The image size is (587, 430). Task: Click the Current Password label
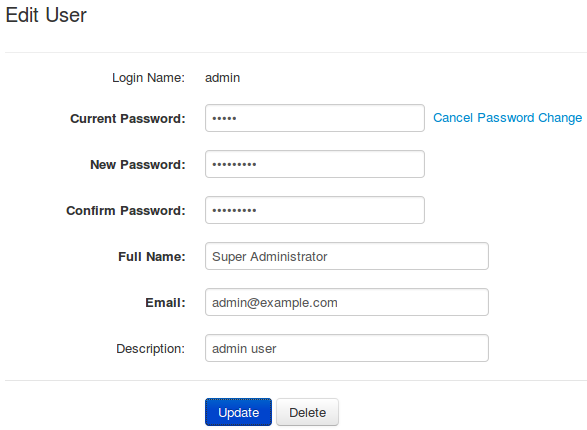[128, 119]
